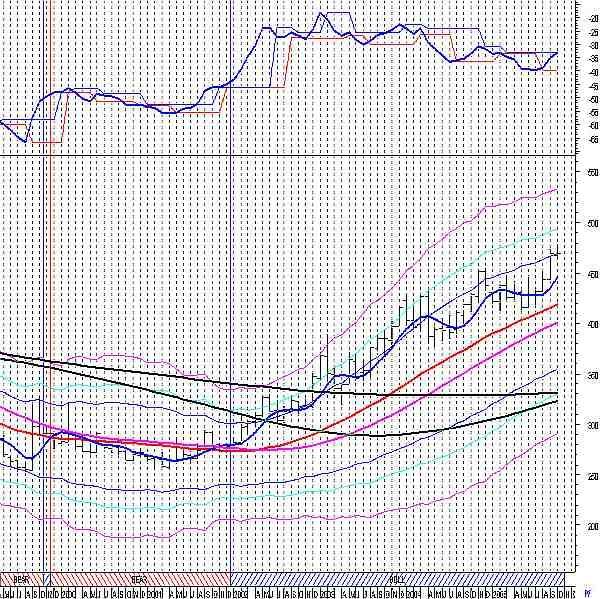600x599 pixels.
Task: Select the right end of the thick red moving average
Action: 556,304
